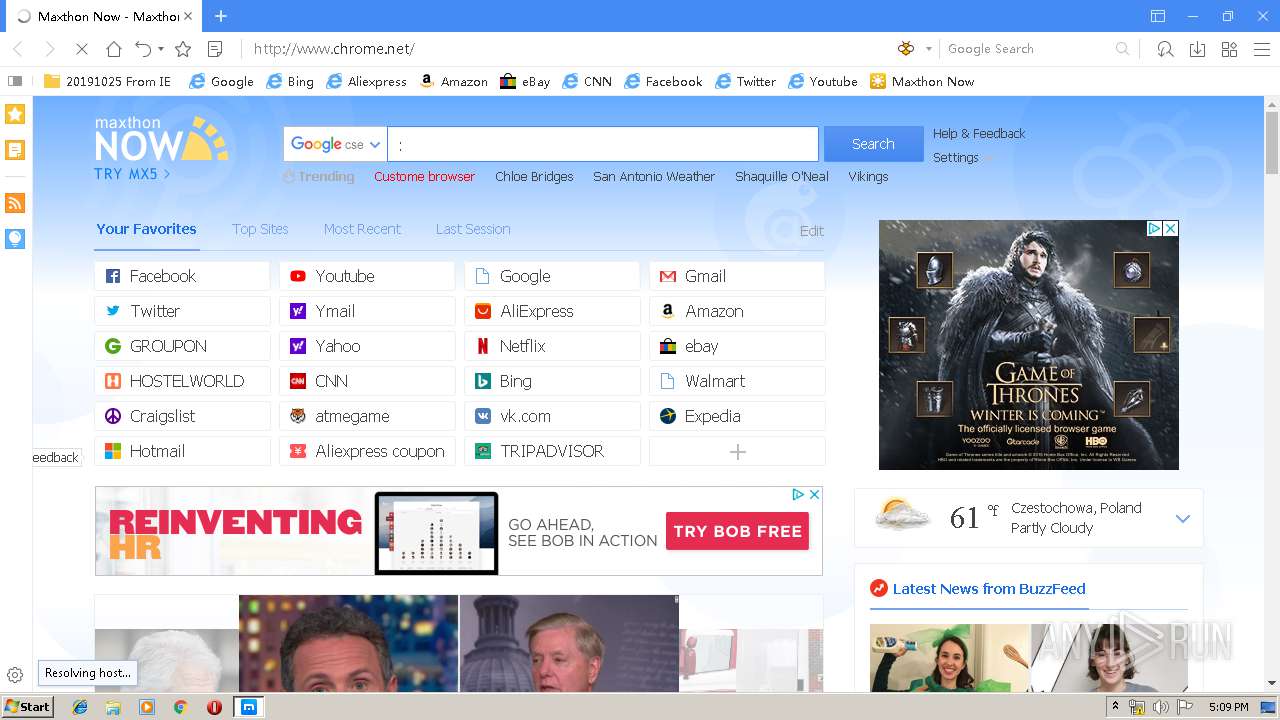
Task: Switch to Top Sites tab
Action: point(260,229)
